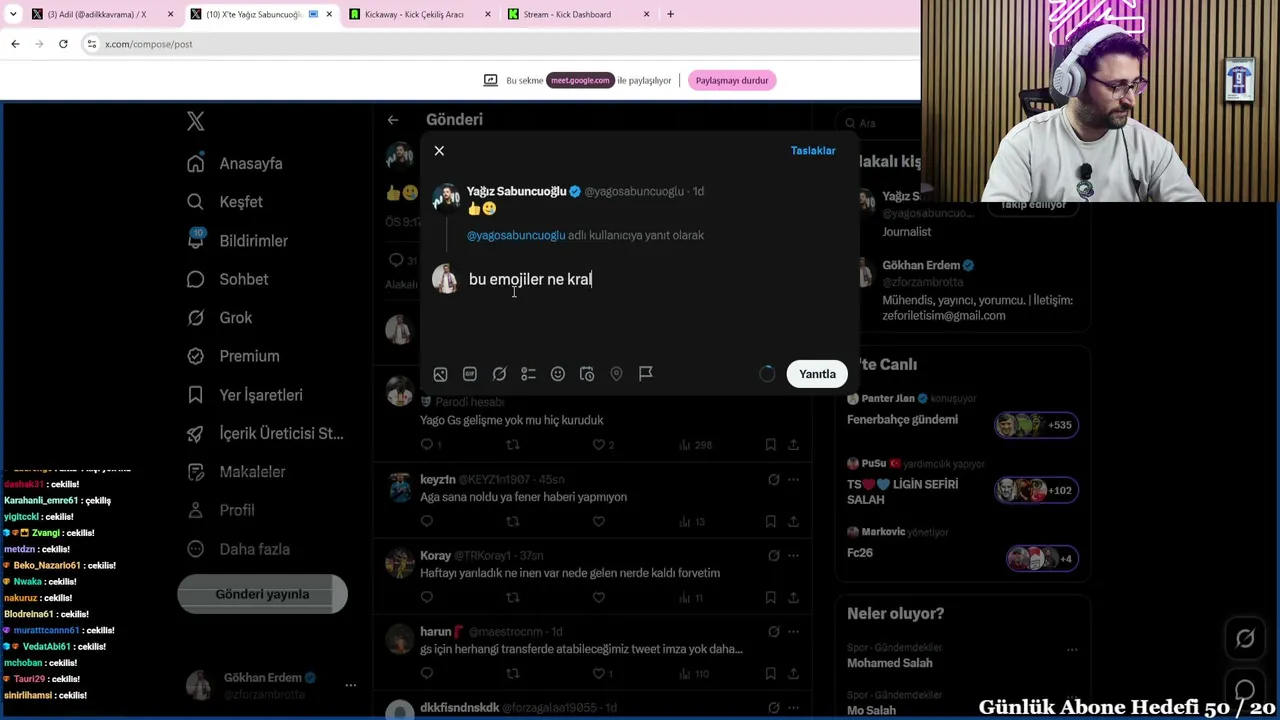
Task: Open account menu beside Gökhan Erdem
Action: pos(351,686)
